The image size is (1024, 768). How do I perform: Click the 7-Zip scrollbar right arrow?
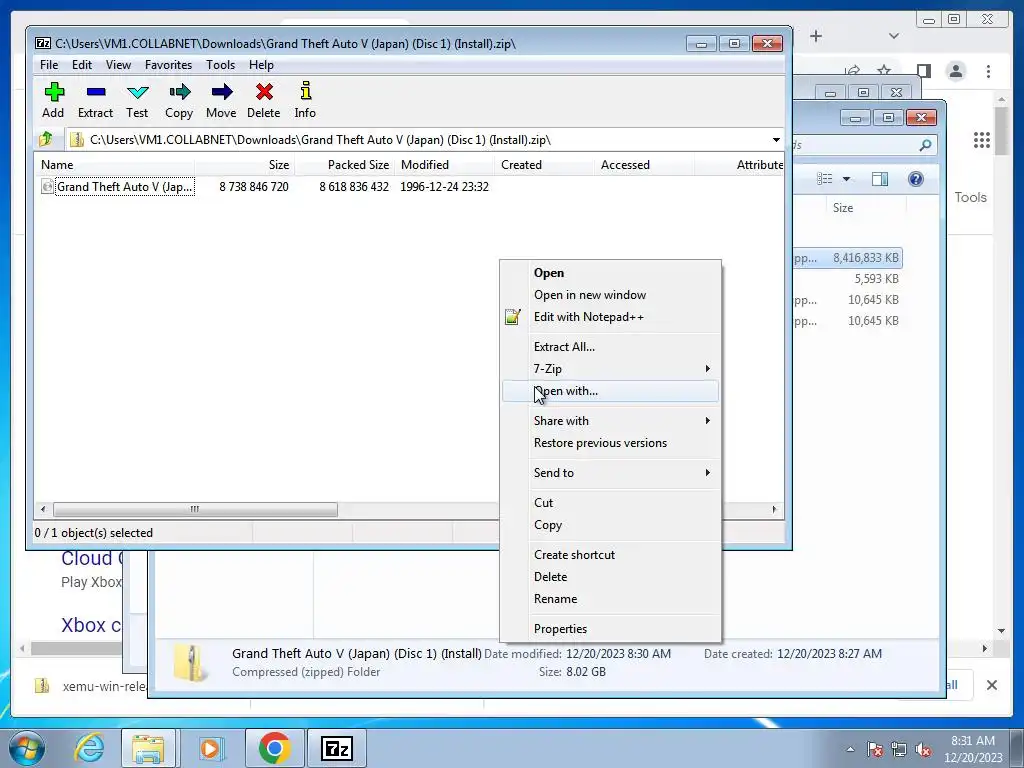click(775, 509)
